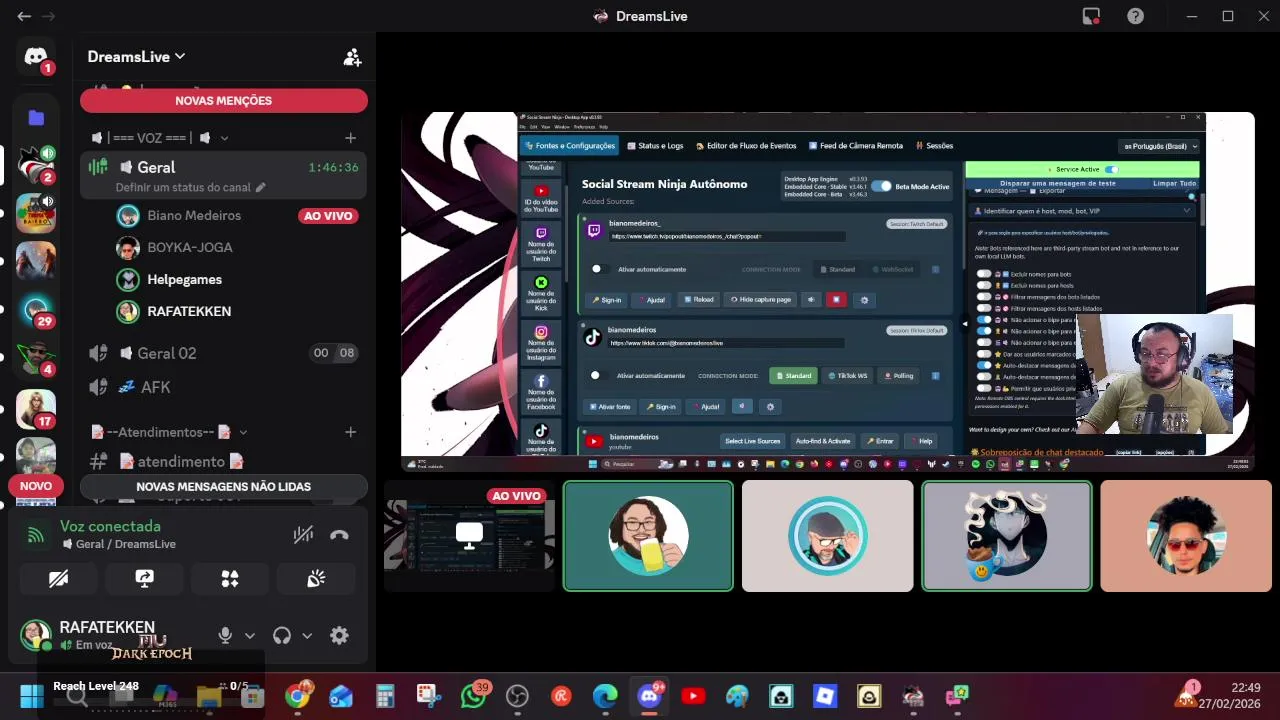The width and height of the screenshot is (1280, 720).
Task: Focus the main Social Stream Ninja stream
Action: click(827, 291)
